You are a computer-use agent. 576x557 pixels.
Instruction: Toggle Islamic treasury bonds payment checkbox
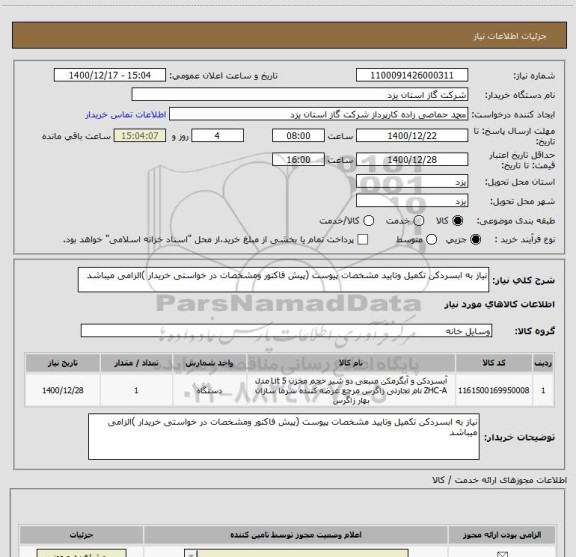pos(363,240)
